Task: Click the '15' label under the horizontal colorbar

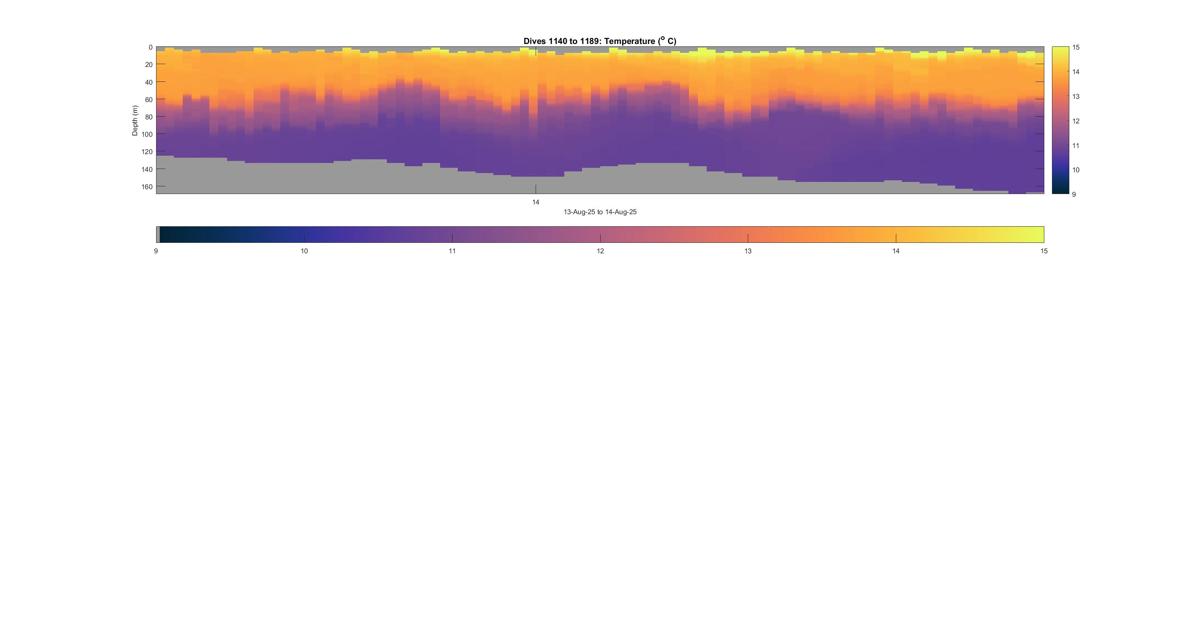Action: pyautogui.click(x=1044, y=251)
